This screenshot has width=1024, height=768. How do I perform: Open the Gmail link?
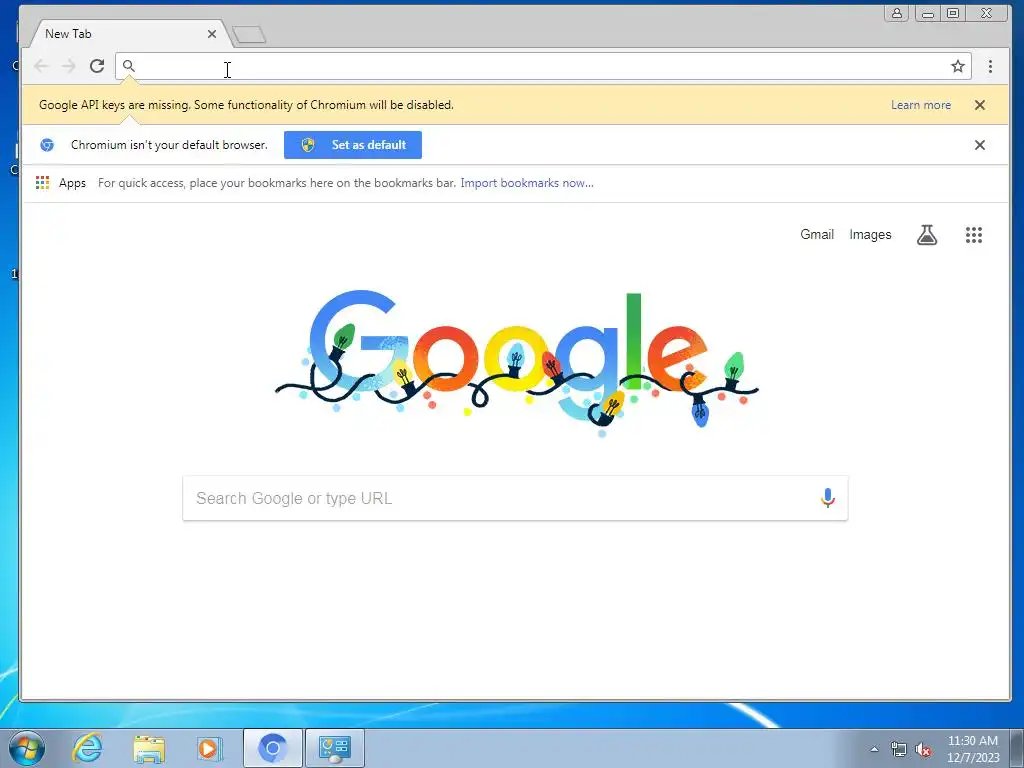pyautogui.click(x=817, y=234)
